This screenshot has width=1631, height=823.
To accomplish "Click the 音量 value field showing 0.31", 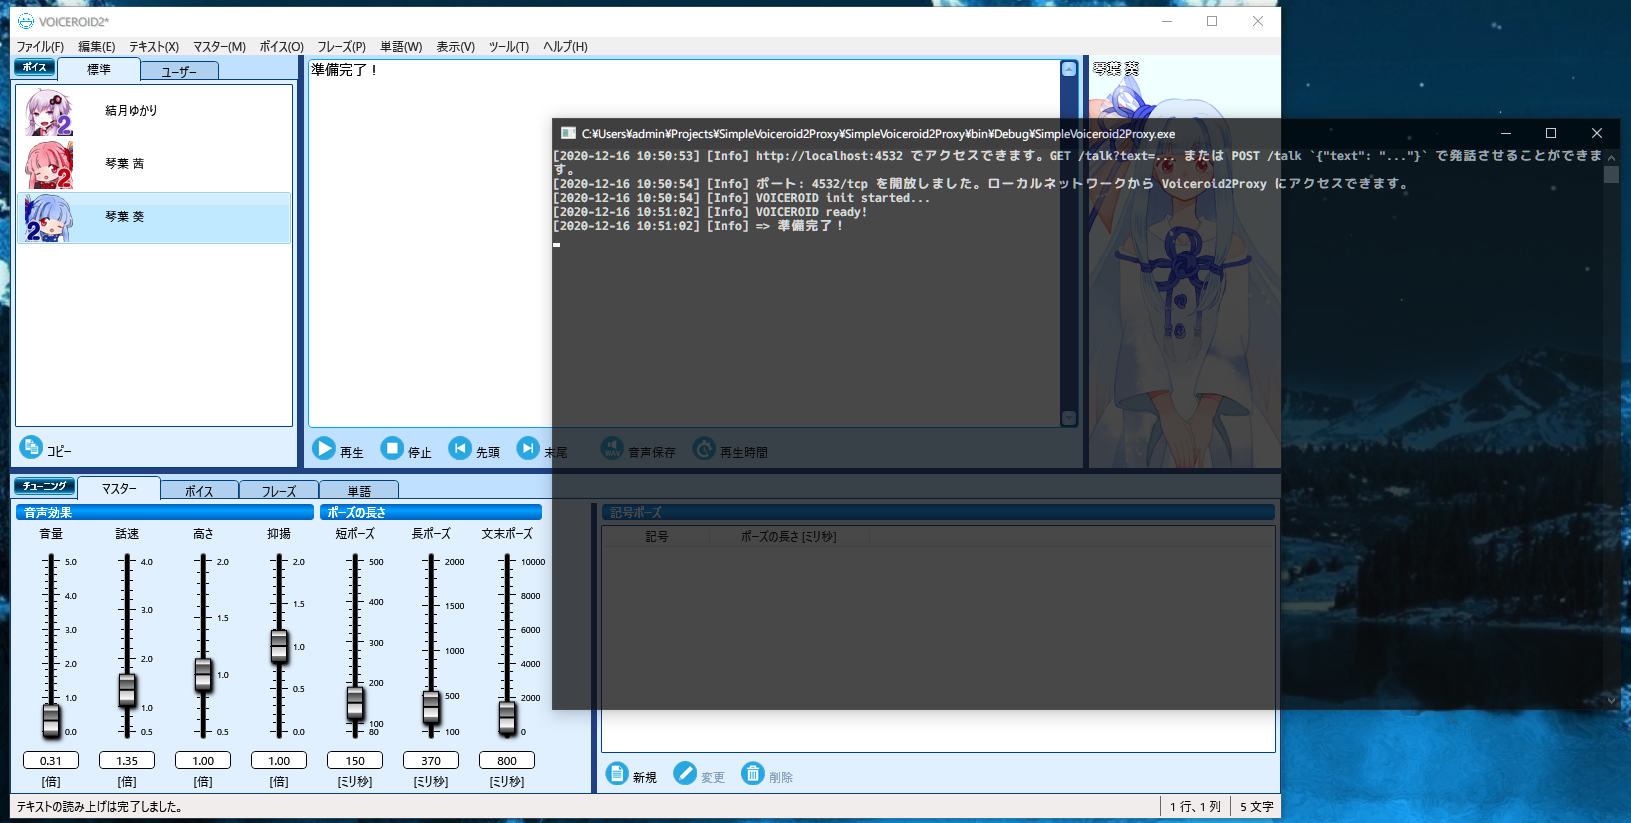I will click(51, 761).
